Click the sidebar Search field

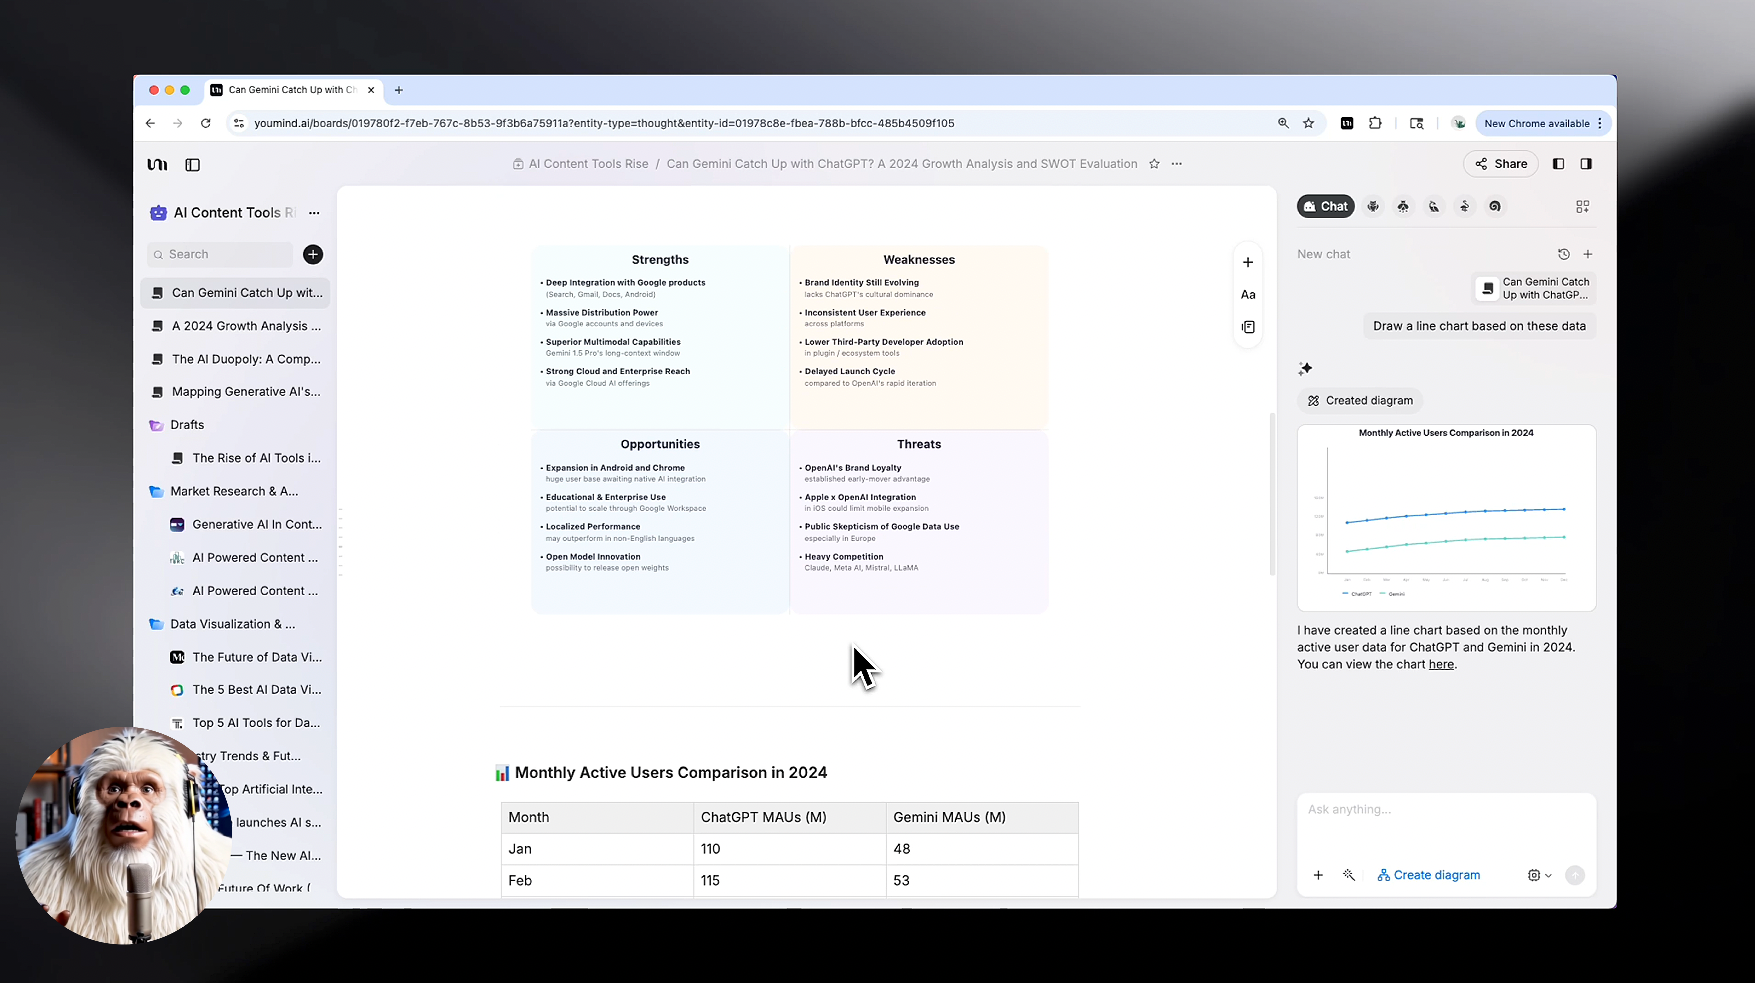pos(220,254)
